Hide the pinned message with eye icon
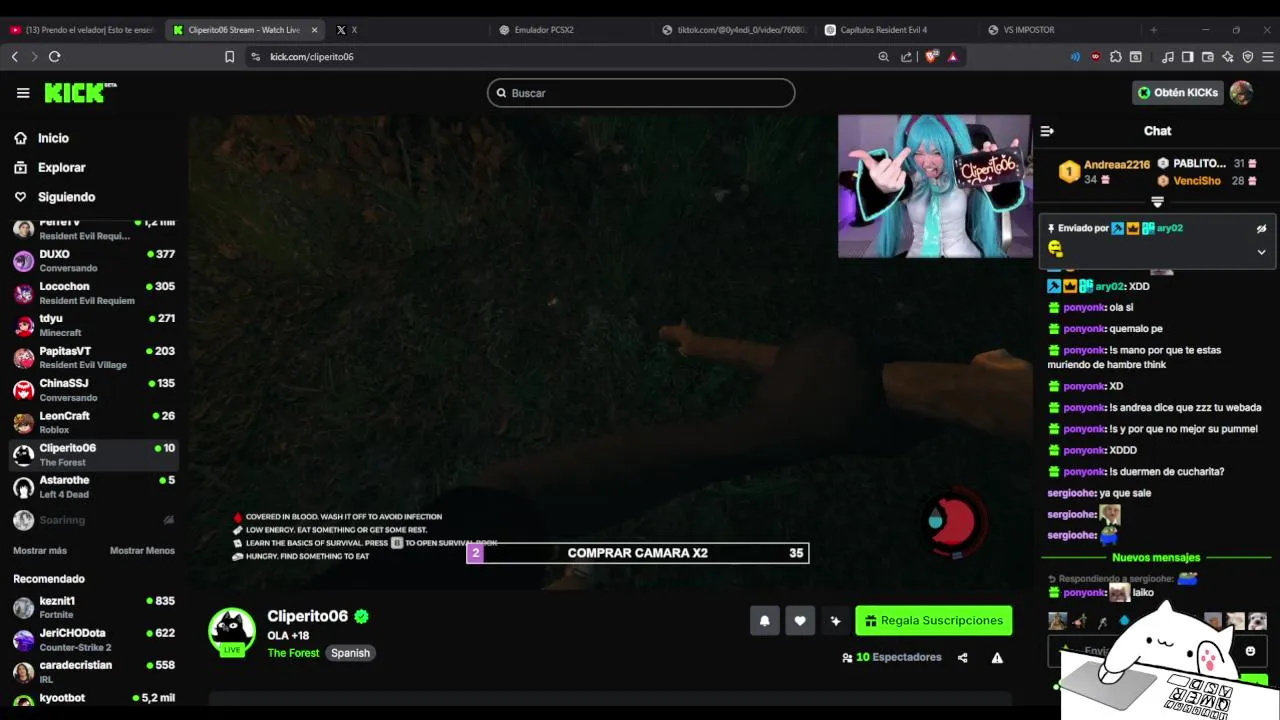The width and height of the screenshot is (1280, 720). click(1261, 228)
